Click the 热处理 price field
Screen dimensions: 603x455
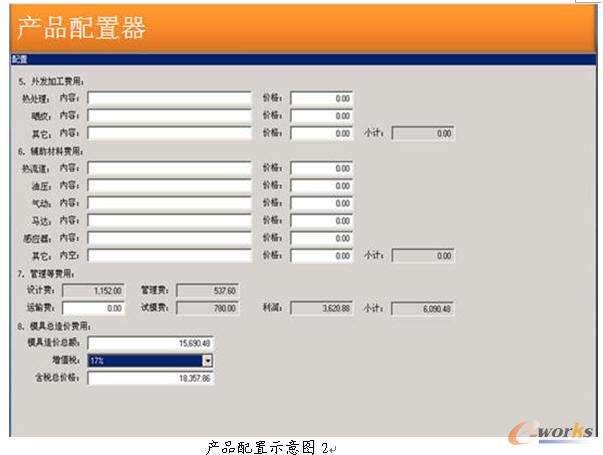(x=321, y=98)
